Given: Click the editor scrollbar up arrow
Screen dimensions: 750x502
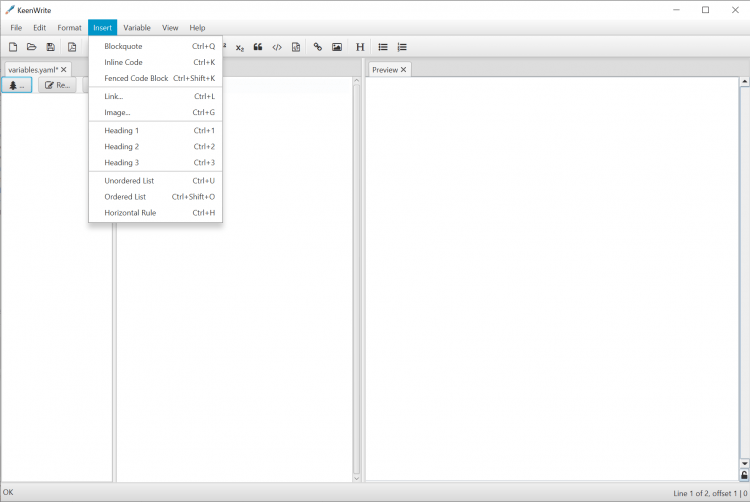Looking at the screenshot, I should point(356,81).
